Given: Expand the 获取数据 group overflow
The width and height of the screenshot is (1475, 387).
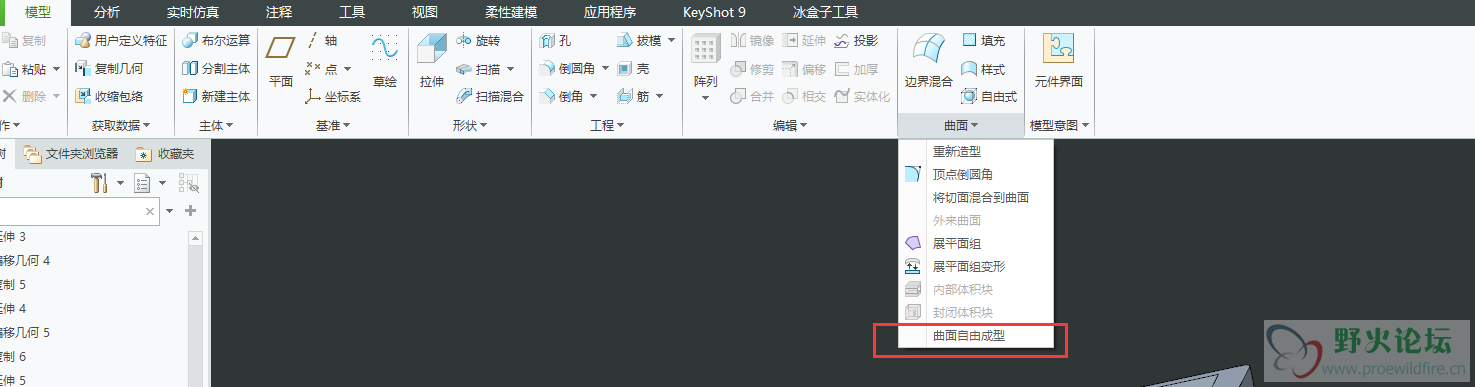Looking at the screenshot, I should point(120,126).
